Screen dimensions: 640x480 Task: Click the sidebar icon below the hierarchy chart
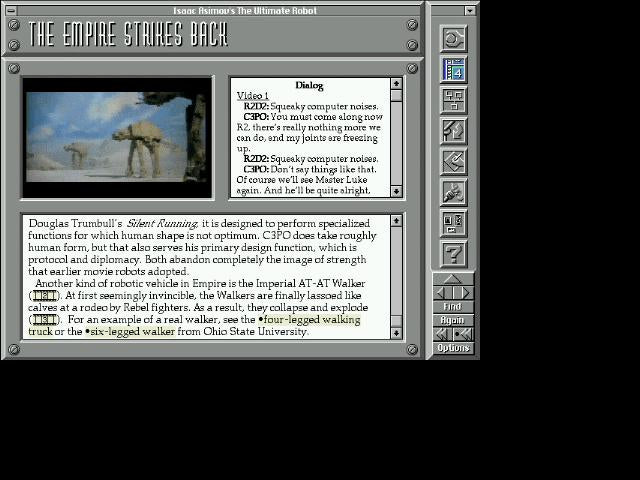tap(453, 130)
